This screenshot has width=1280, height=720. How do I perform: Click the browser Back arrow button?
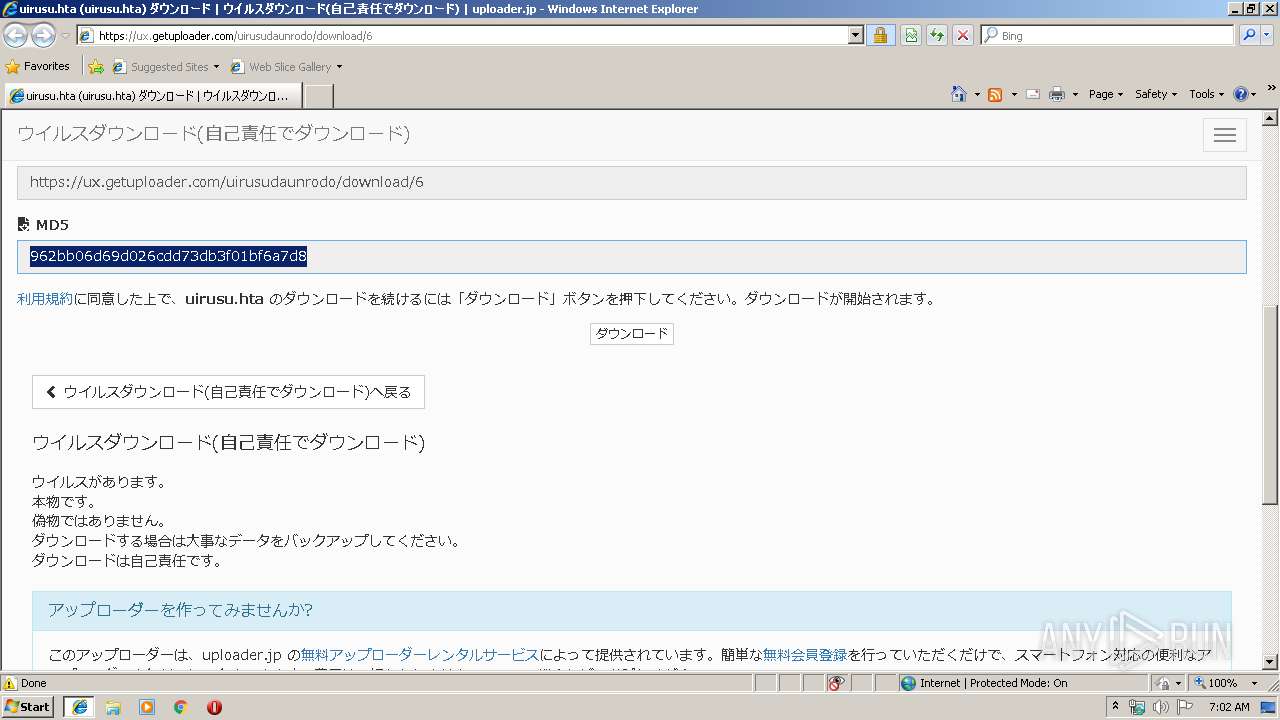pos(15,36)
